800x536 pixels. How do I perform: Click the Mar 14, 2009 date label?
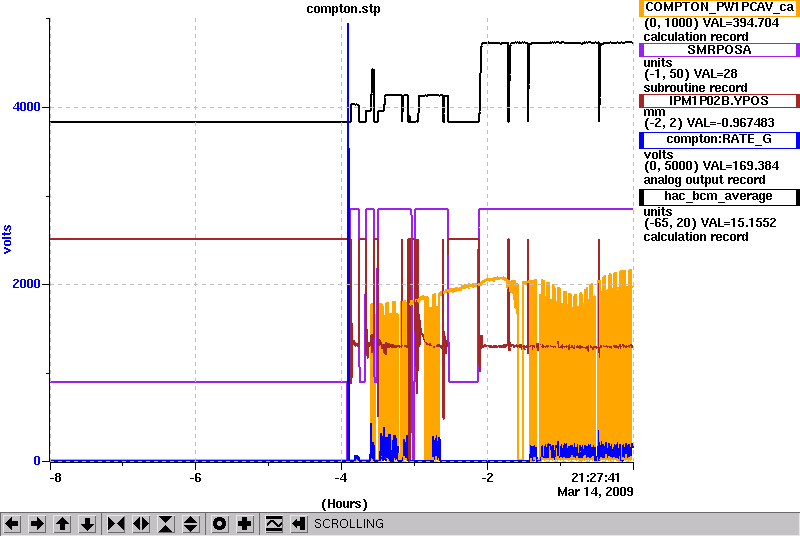tap(595, 492)
